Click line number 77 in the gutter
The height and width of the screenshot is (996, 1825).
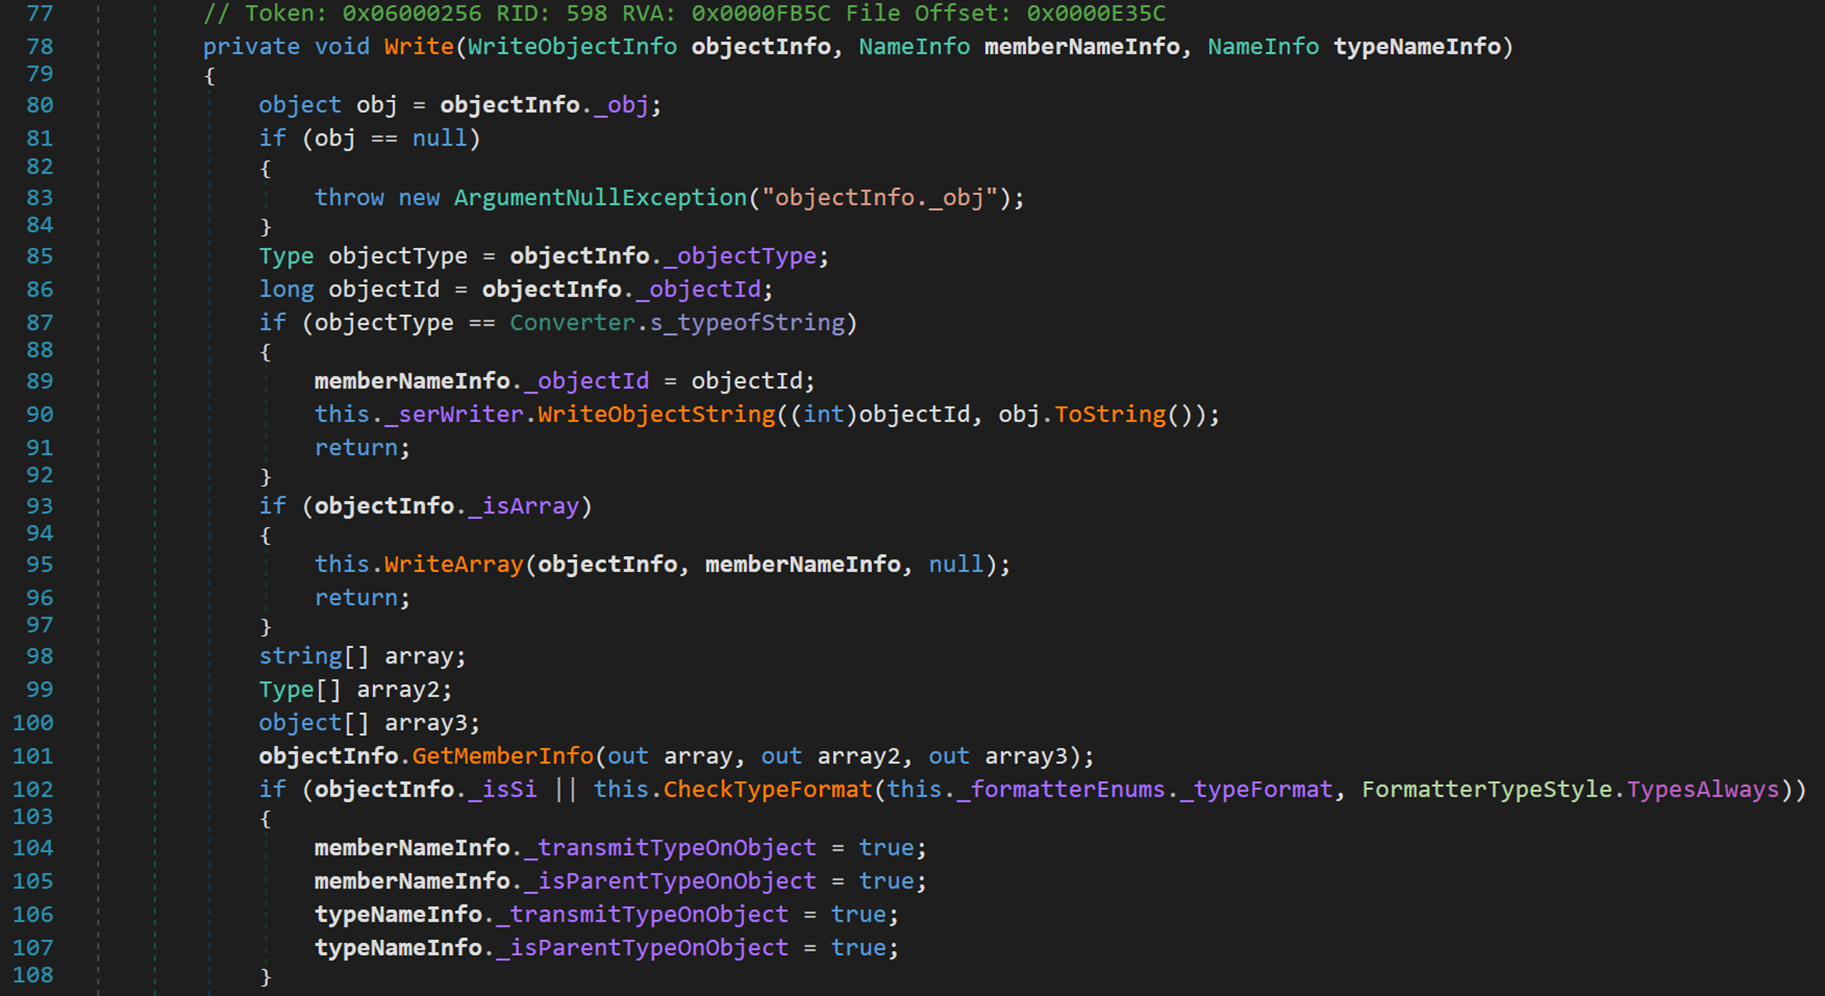point(40,14)
